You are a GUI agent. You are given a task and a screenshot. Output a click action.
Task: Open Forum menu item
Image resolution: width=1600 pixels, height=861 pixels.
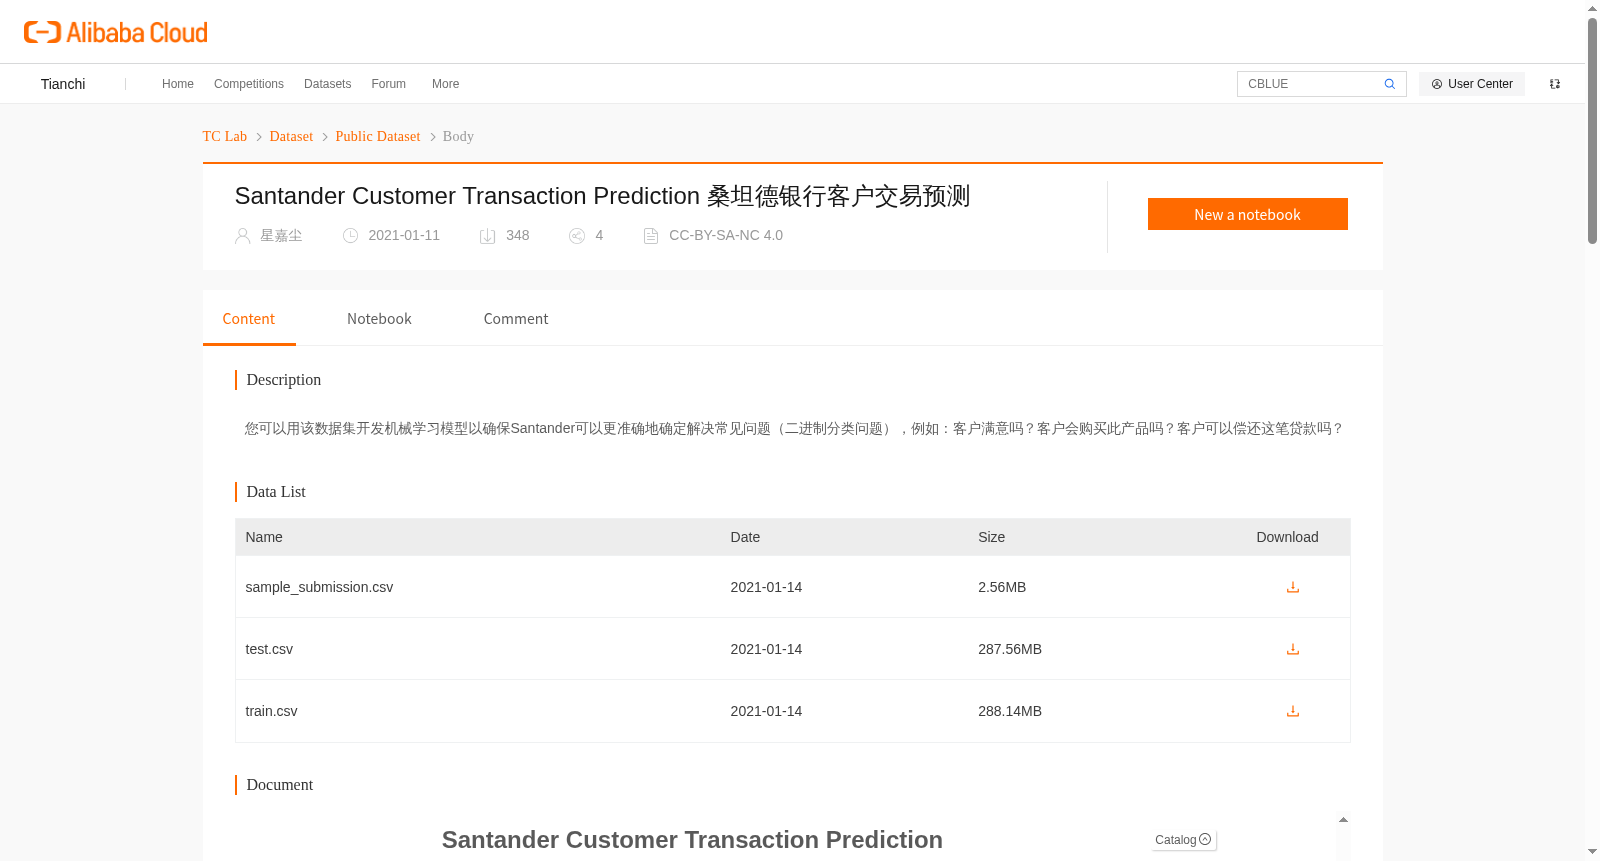coord(389,84)
